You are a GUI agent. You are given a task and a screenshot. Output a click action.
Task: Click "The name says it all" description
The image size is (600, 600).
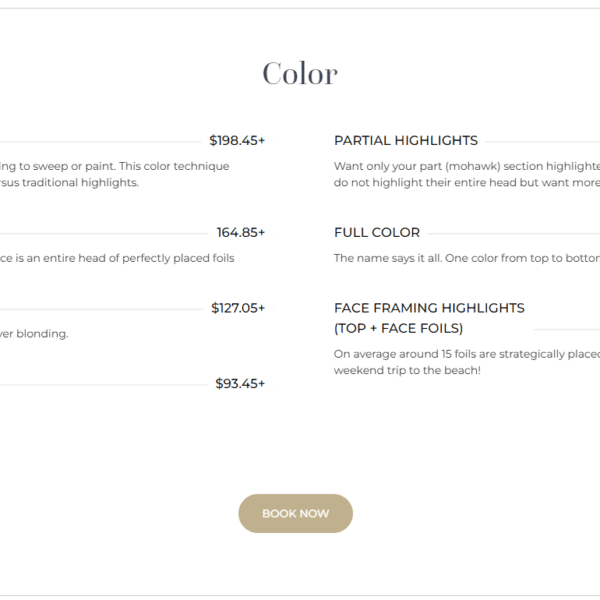tap(466, 258)
